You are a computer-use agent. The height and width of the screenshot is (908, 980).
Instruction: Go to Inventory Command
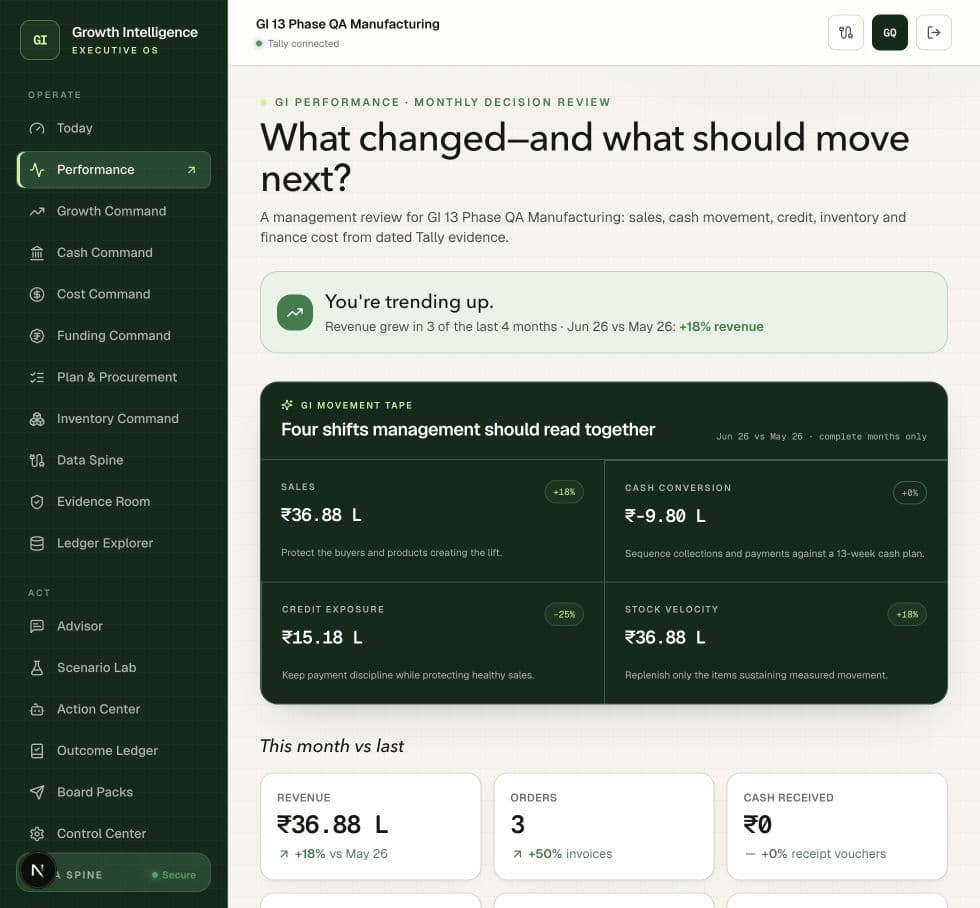[x=114, y=419]
